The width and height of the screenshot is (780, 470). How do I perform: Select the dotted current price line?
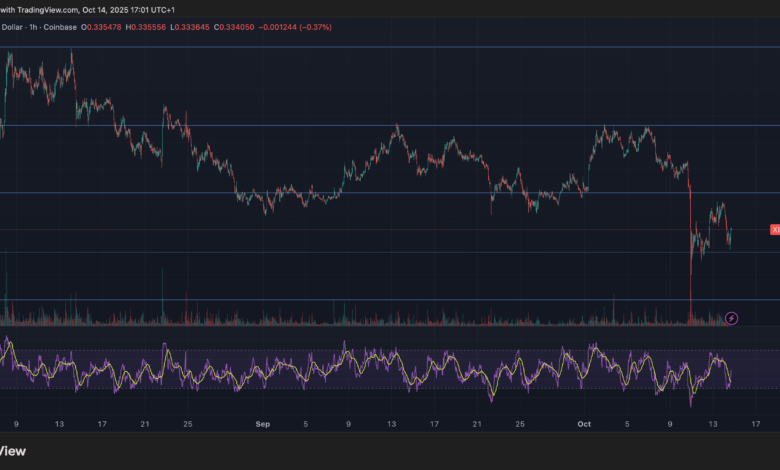click(500, 230)
